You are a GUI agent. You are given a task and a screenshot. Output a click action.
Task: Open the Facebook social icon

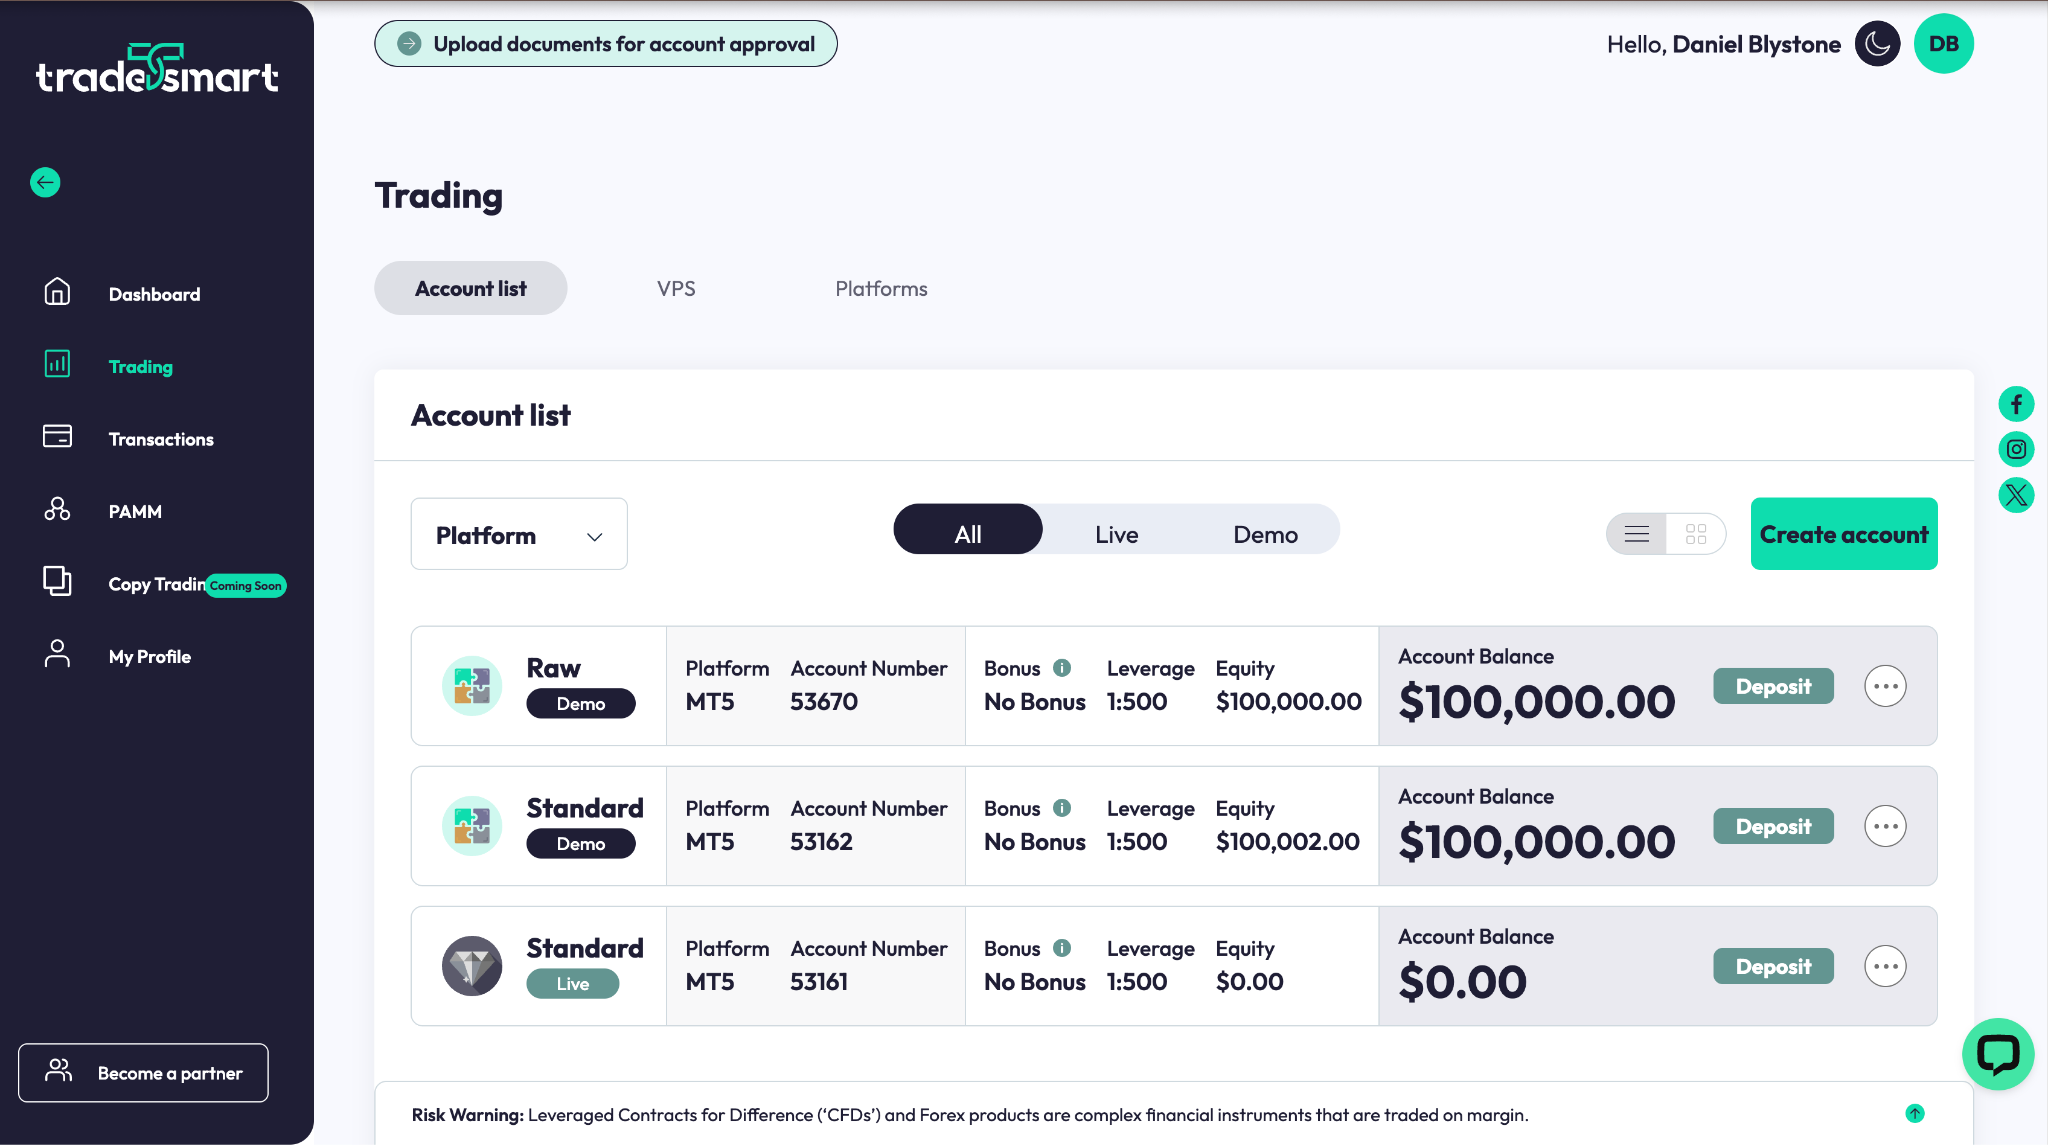[x=2016, y=404]
